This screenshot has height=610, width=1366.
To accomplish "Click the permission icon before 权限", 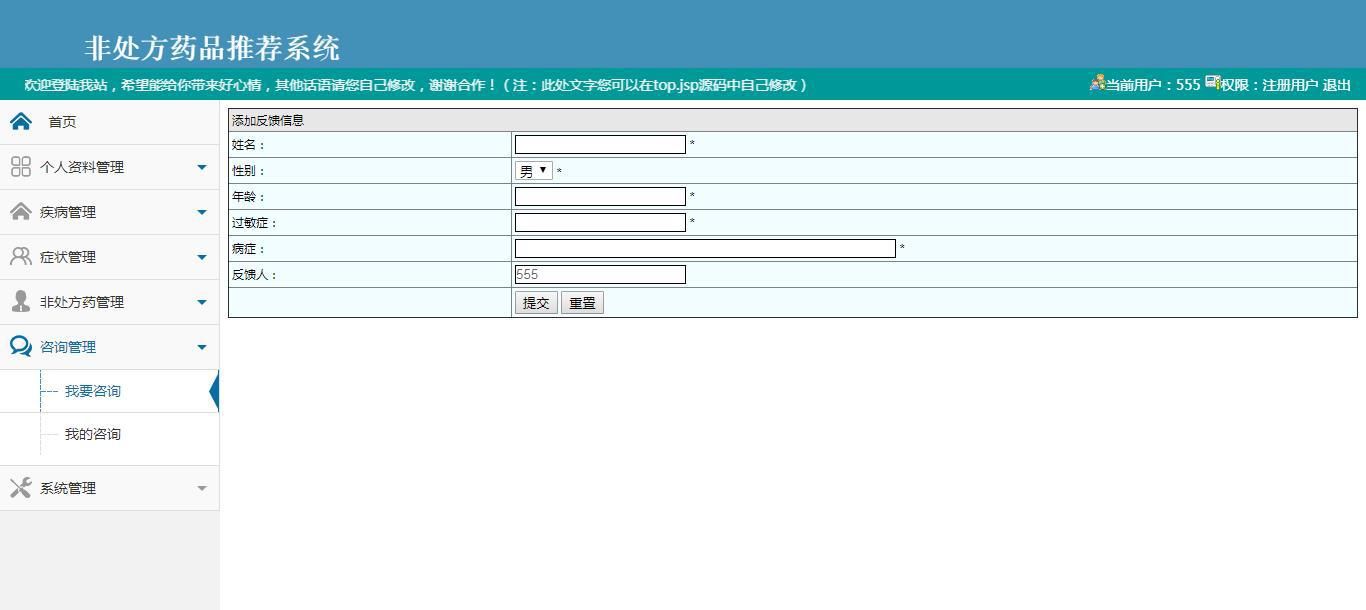I will click(x=1212, y=82).
